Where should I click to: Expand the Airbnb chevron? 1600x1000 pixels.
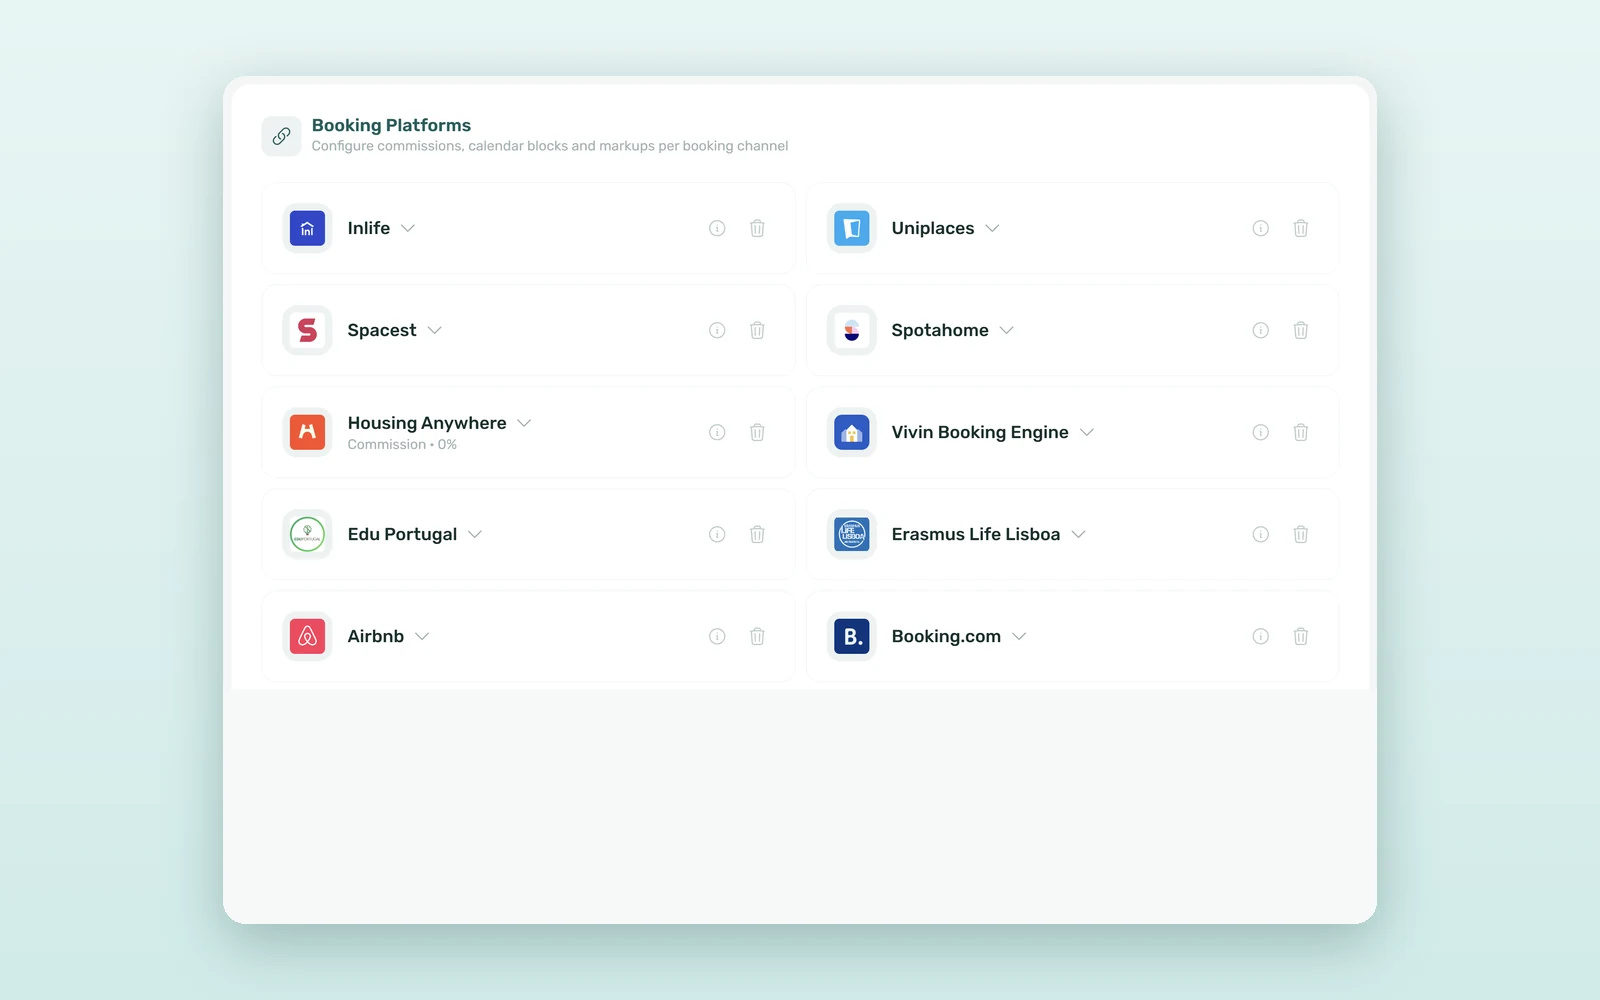point(422,636)
